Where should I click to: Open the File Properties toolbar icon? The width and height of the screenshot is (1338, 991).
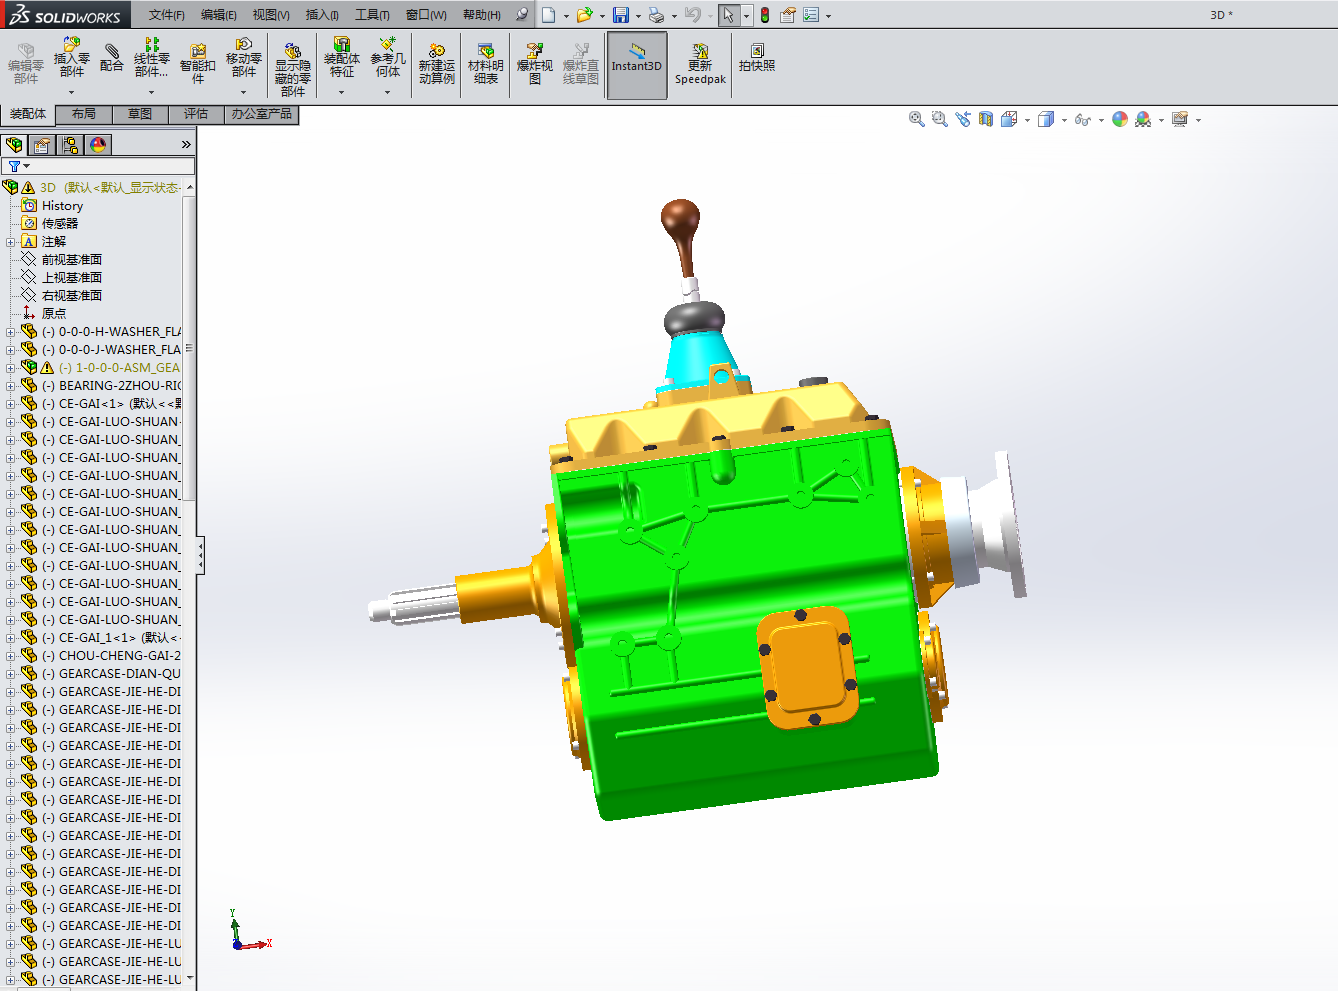coord(788,15)
